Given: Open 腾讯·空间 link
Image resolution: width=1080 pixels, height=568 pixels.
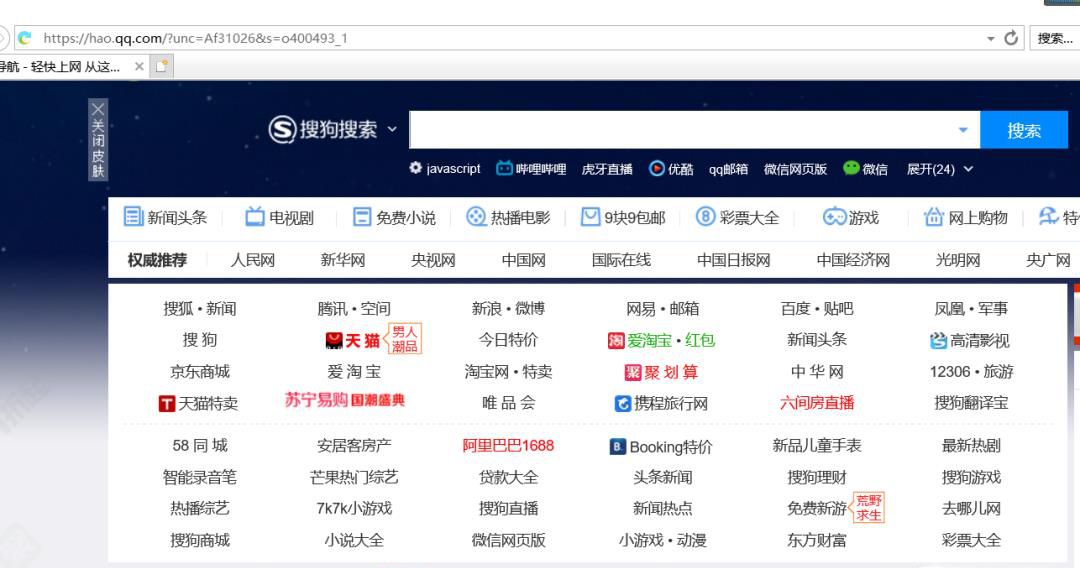Looking at the screenshot, I should 354,308.
